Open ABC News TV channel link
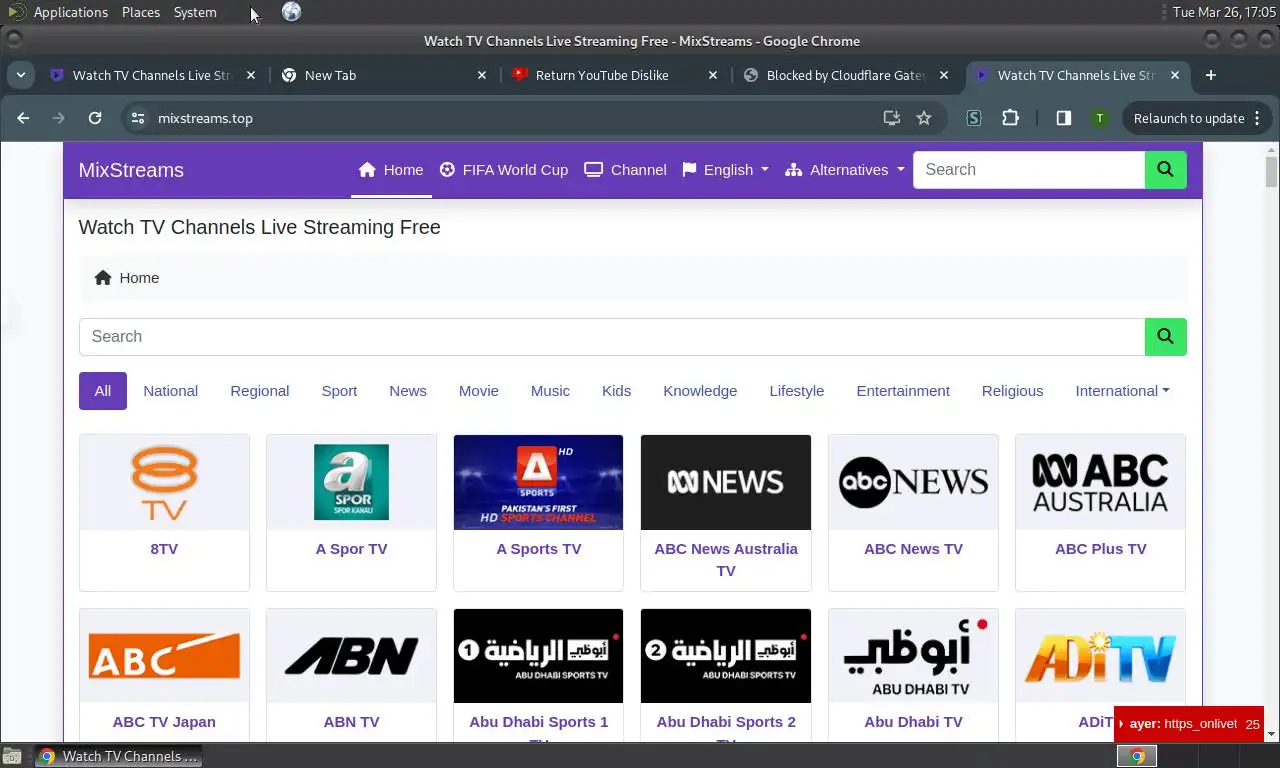 [x=913, y=549]
